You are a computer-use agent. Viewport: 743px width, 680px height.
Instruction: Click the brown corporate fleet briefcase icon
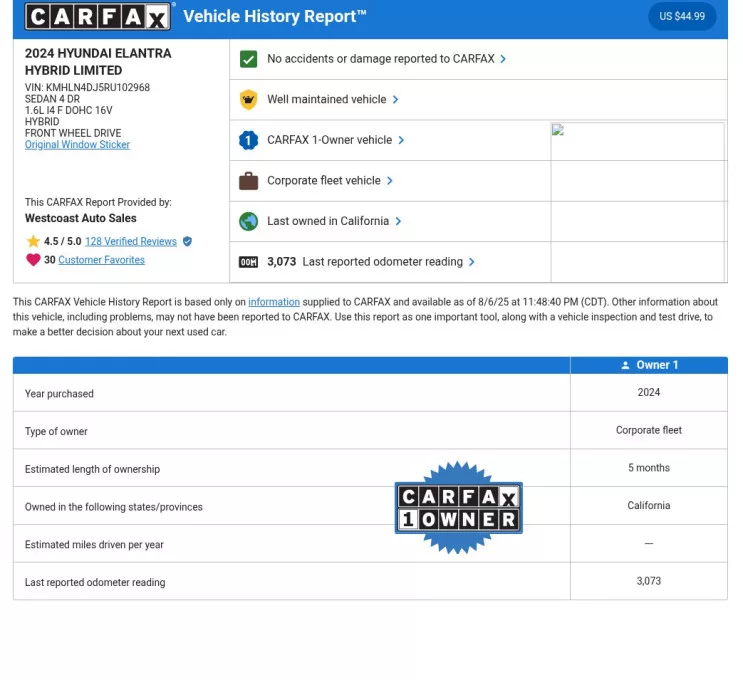tap(249, 181)
